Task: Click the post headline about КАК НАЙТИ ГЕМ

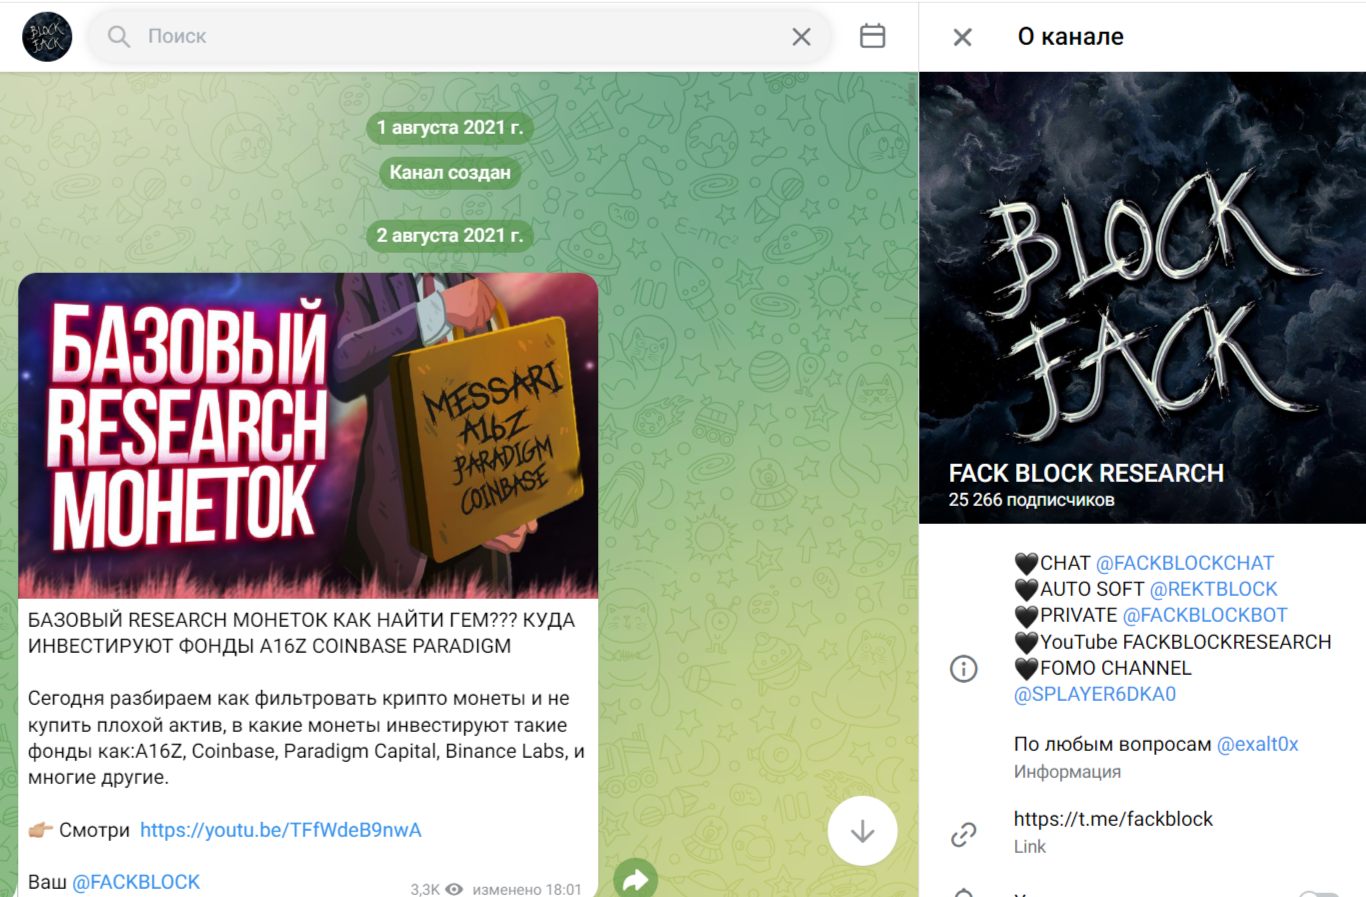Action: pos(301,633)
